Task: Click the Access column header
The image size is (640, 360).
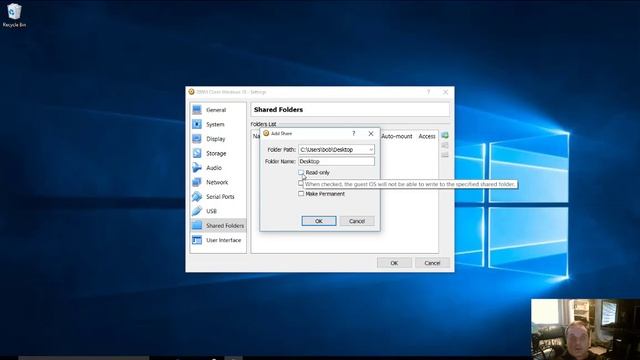Action: pos(427,136)
